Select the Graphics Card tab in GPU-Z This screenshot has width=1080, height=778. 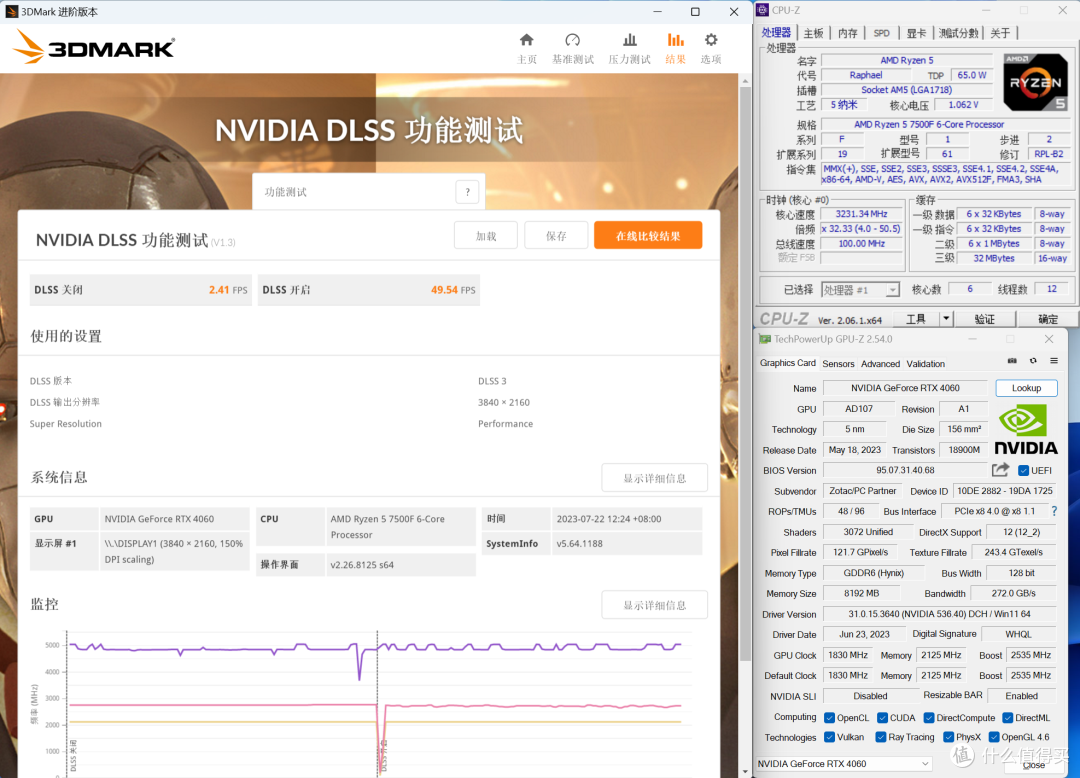coord(787,363)
